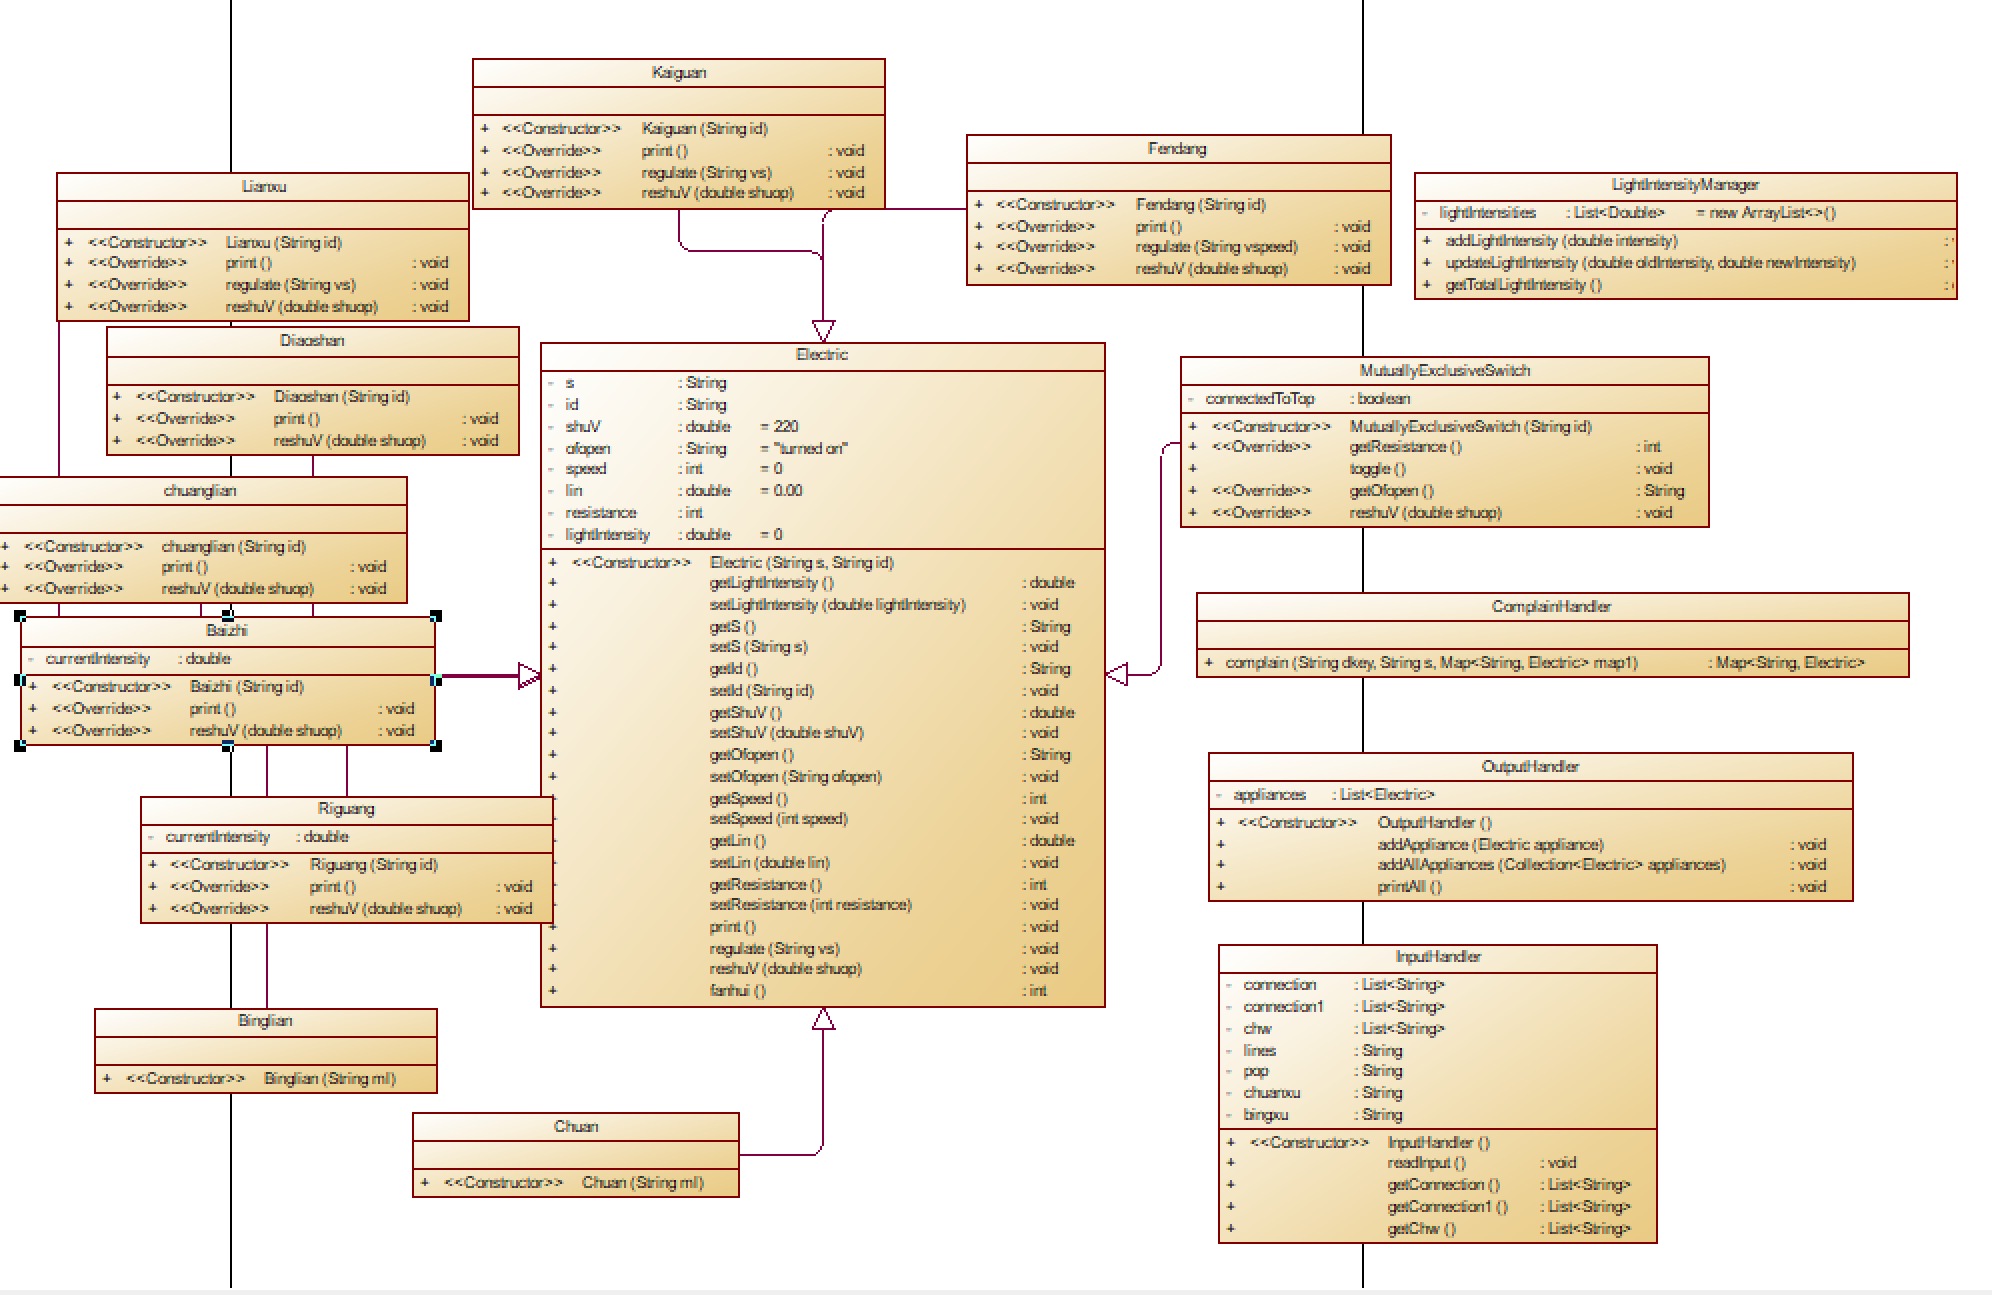Click the Binglian class title

265,1021
